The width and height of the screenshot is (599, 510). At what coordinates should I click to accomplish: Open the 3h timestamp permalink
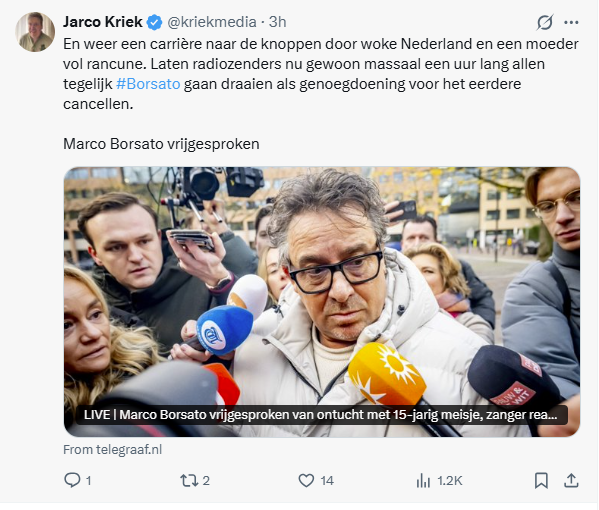(277, 22)
